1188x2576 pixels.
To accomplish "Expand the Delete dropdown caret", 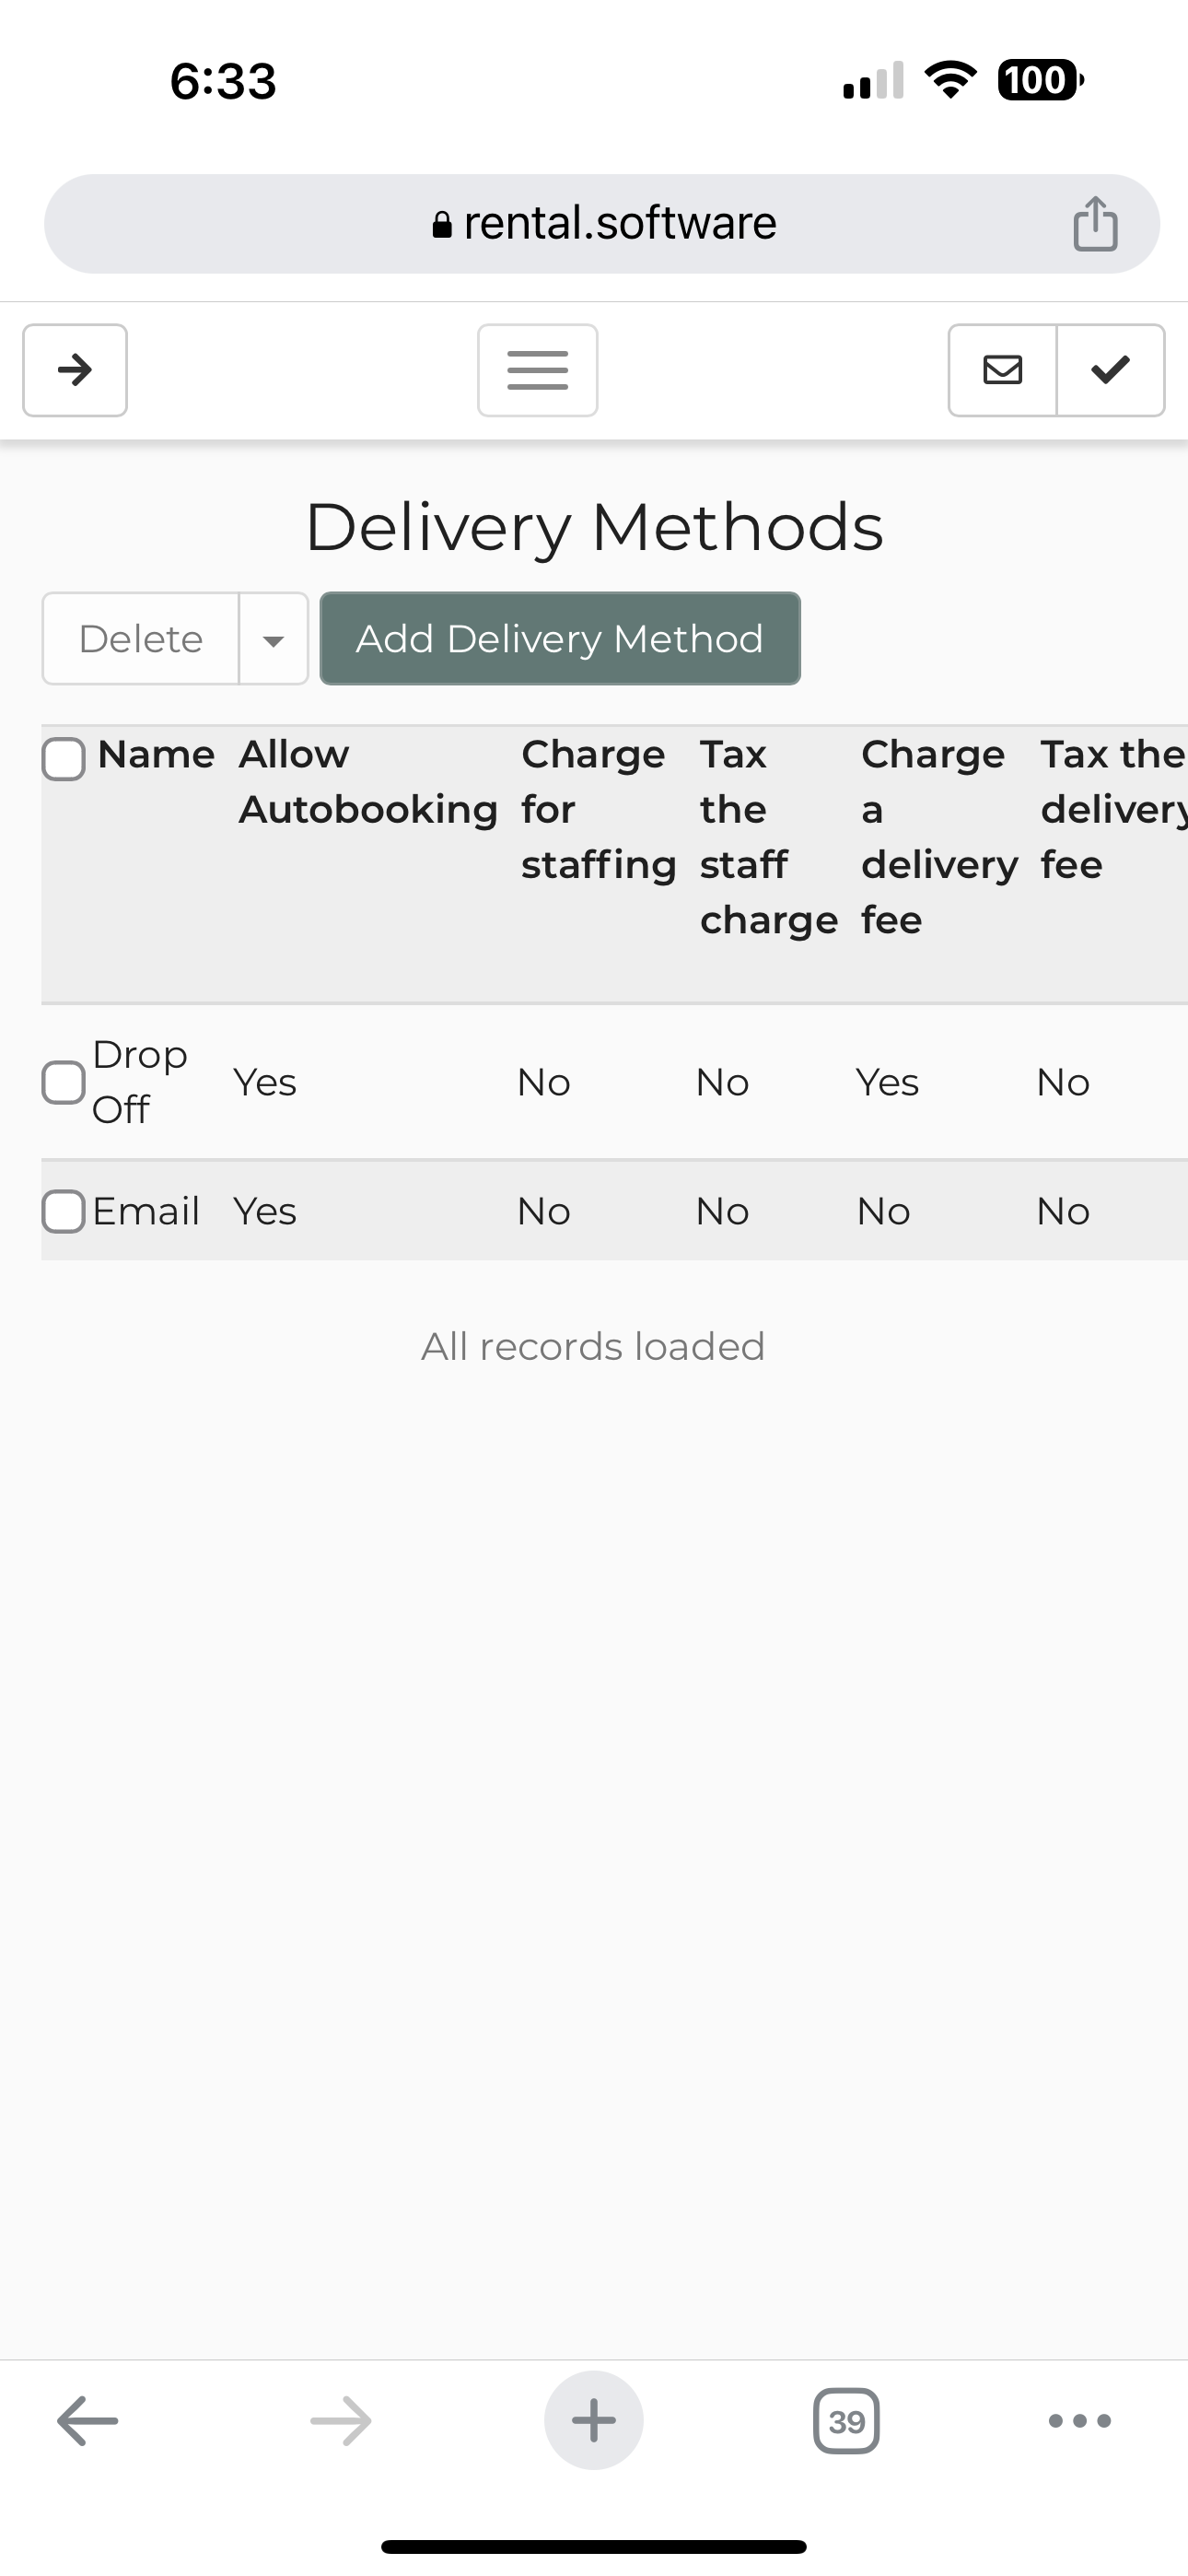I will click(x=273, y=639).
